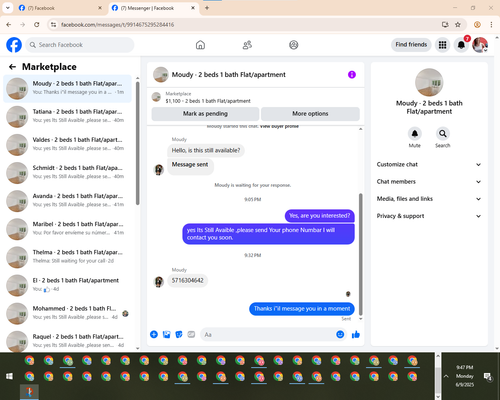Click the 'Hello, is this still available?' message
This screenshot has width=500, height=400.
point(206,151)
